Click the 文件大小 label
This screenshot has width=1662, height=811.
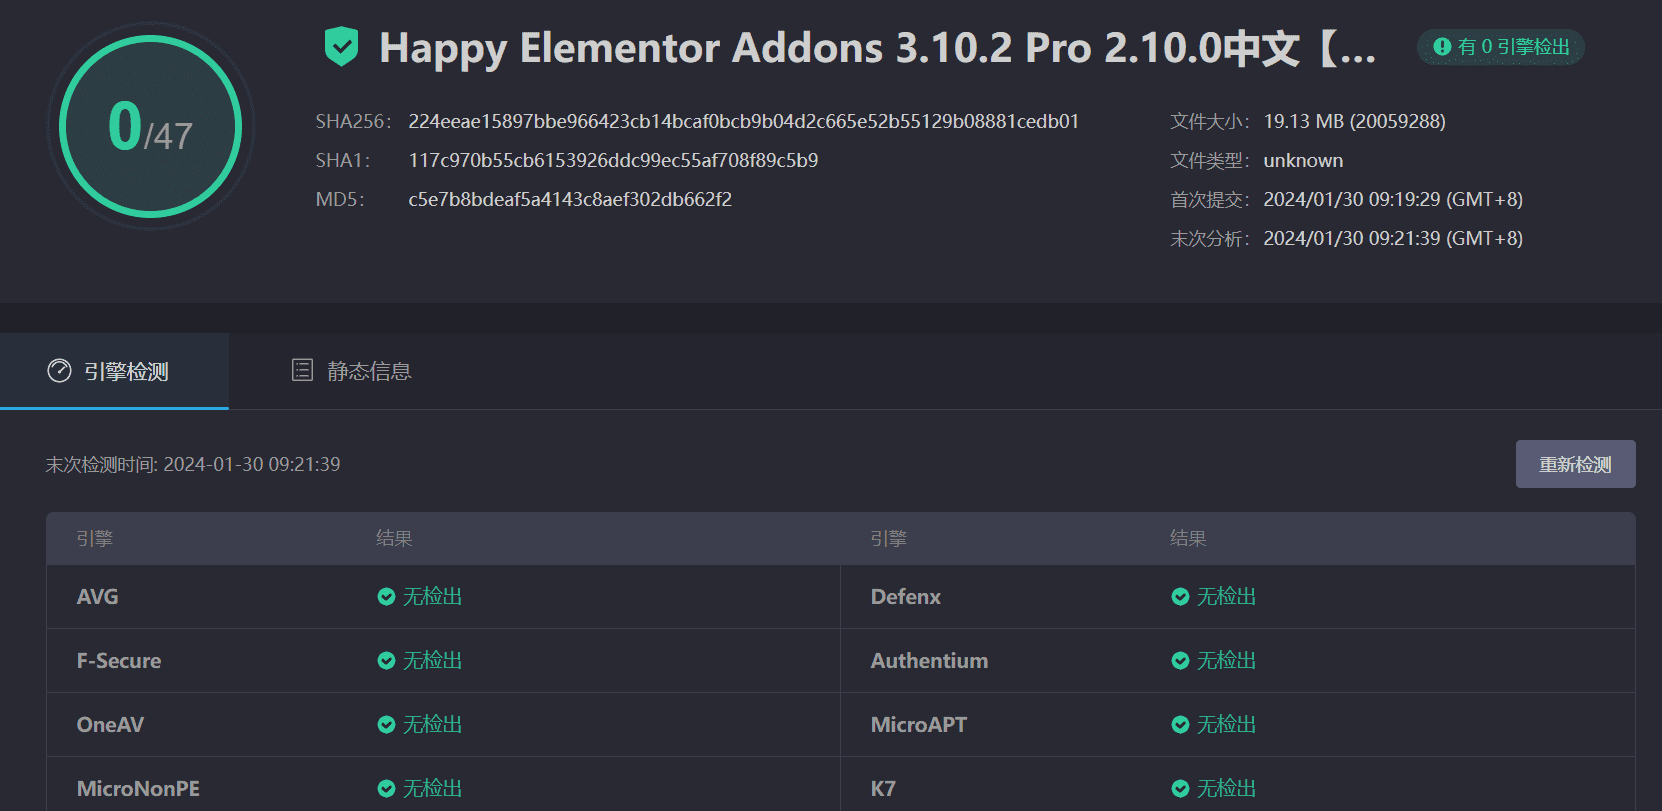tap(1210, 121)
